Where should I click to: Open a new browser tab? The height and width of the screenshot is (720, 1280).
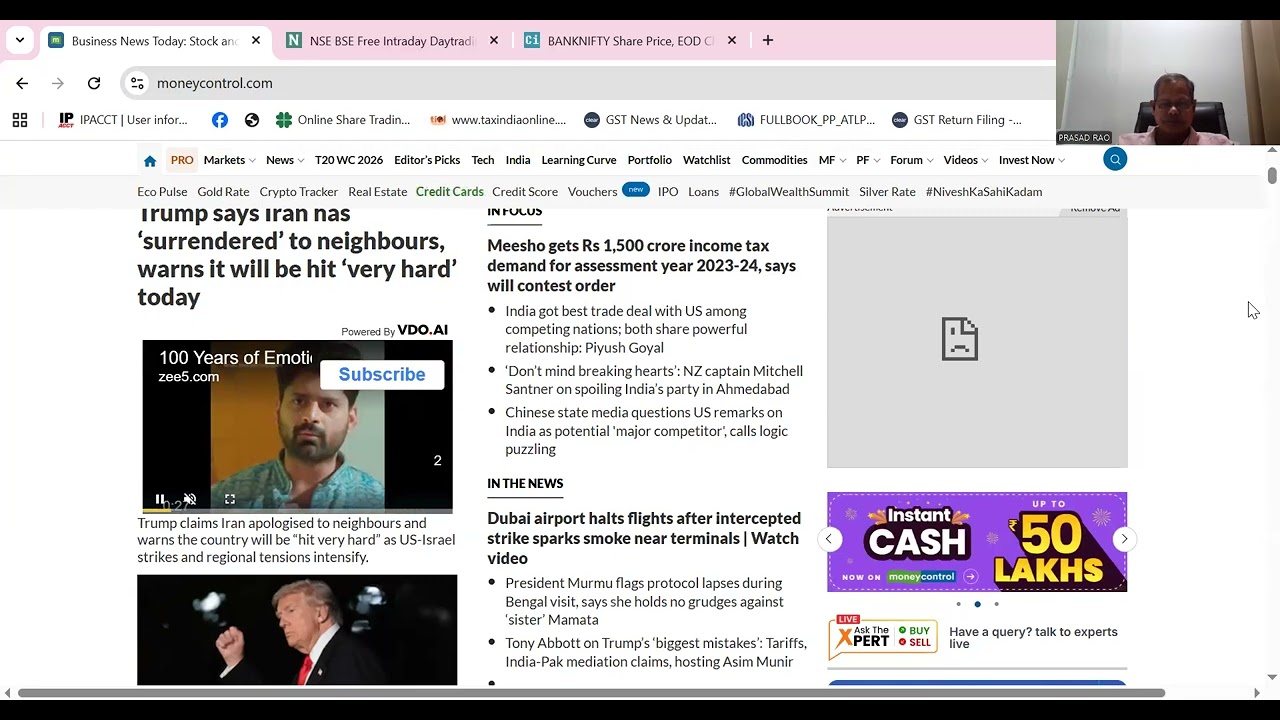click(768, 41)
